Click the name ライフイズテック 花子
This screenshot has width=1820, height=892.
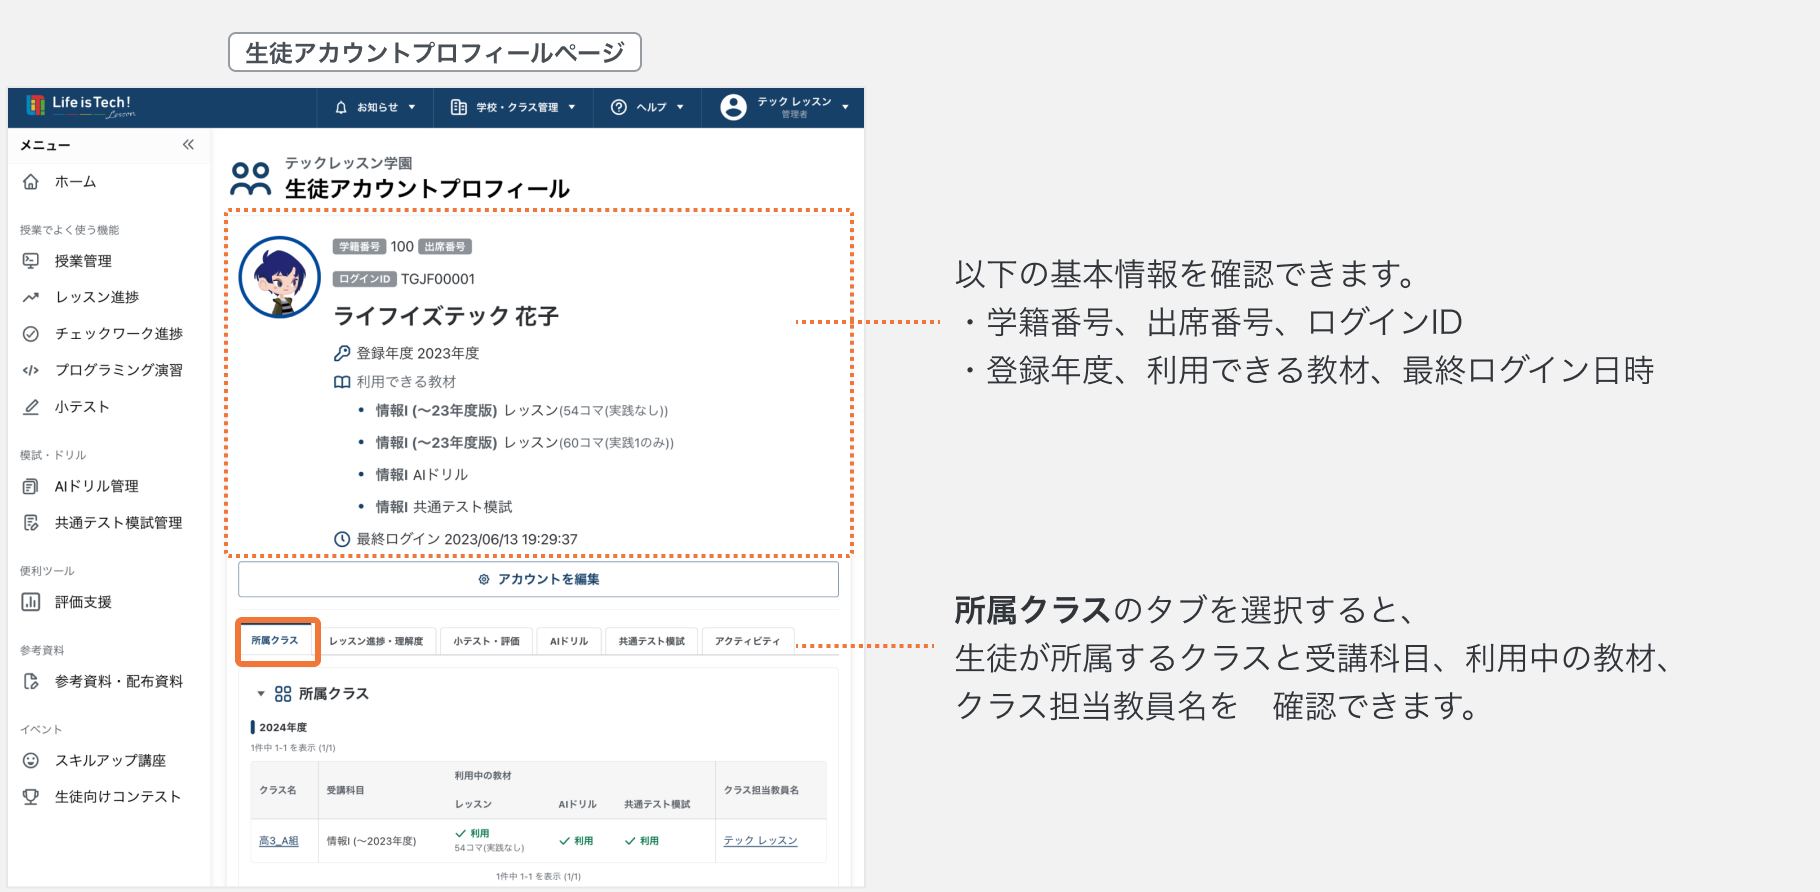click(x=446, y=317)
